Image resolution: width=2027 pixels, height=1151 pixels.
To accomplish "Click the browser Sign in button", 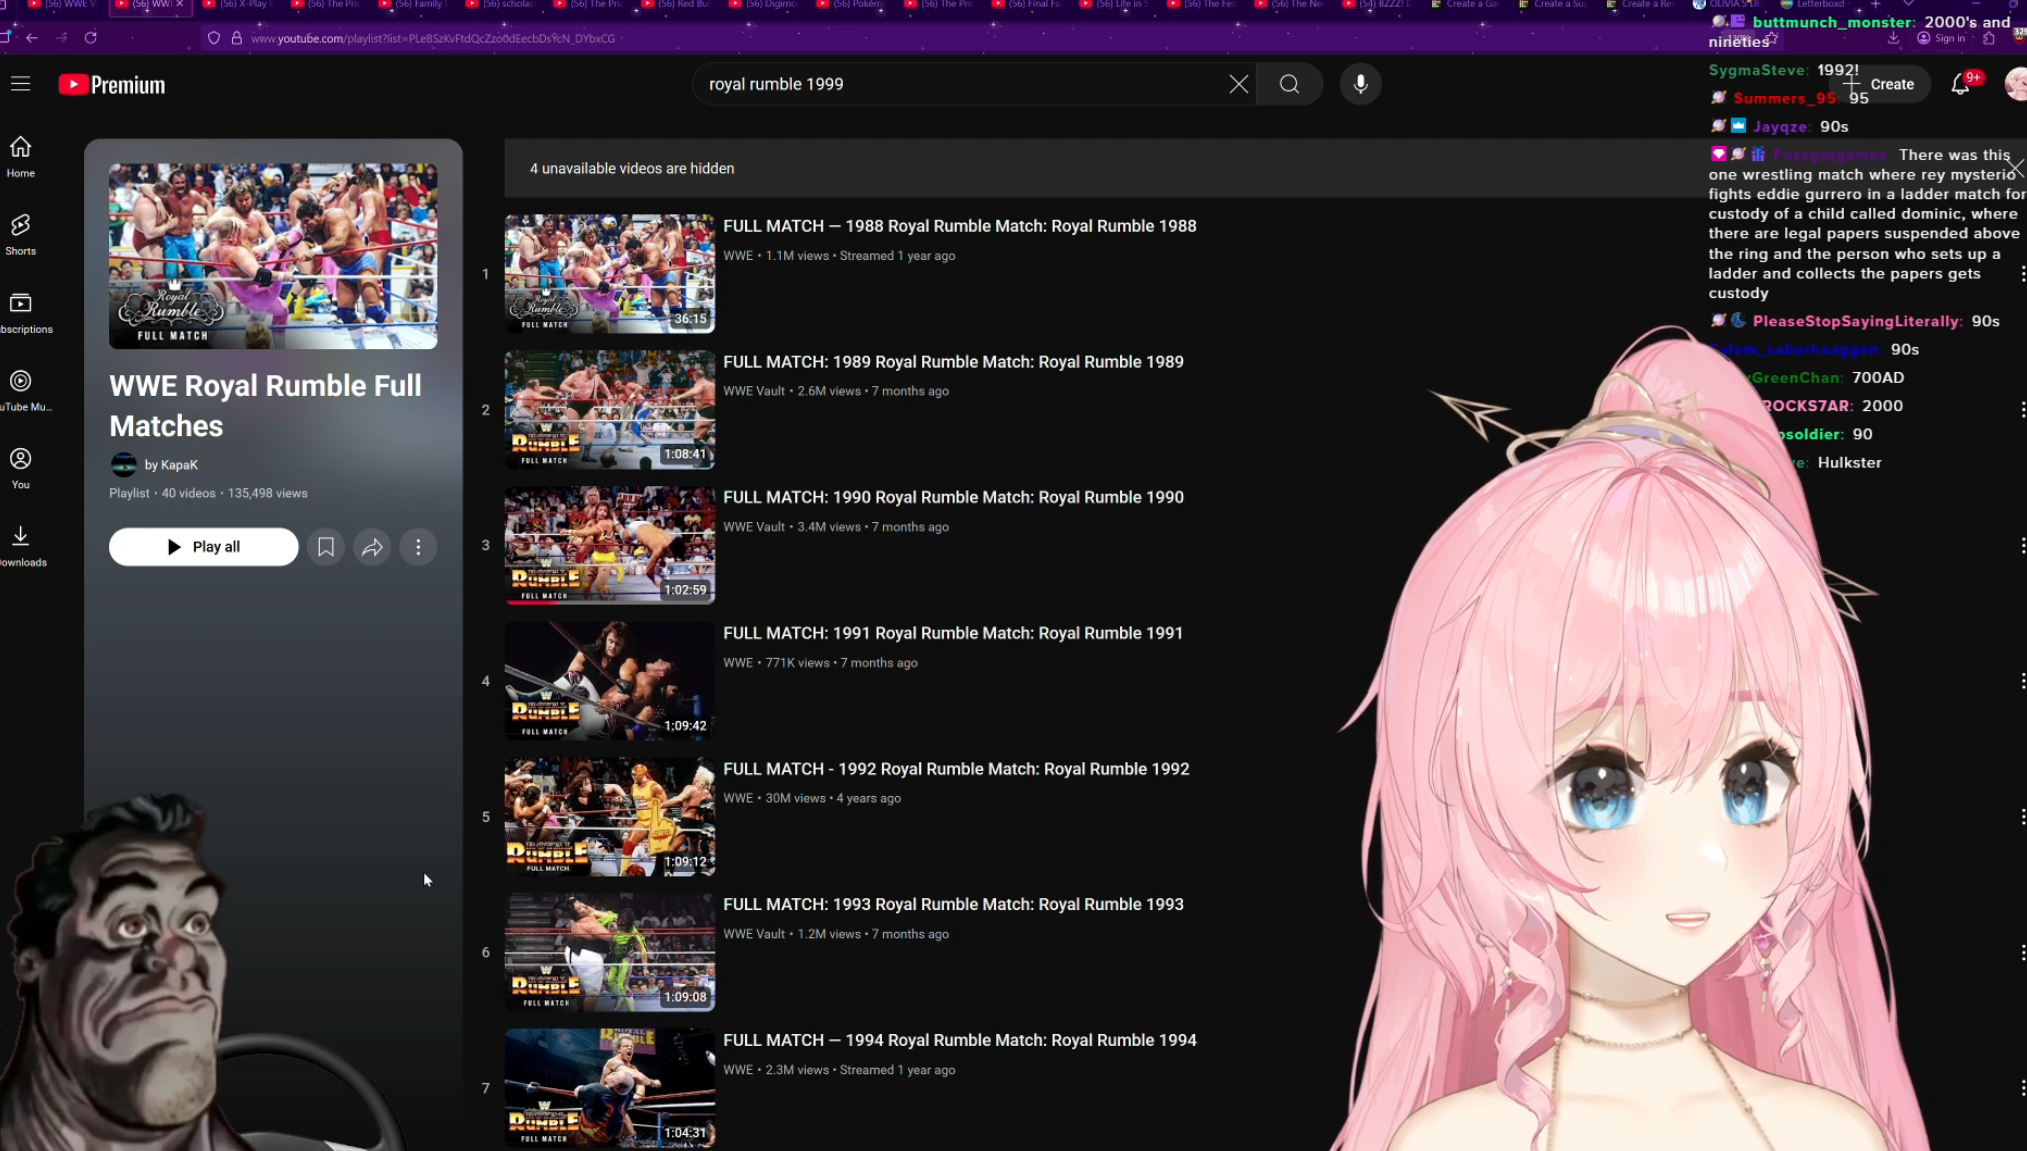I will pos(1941,38).
